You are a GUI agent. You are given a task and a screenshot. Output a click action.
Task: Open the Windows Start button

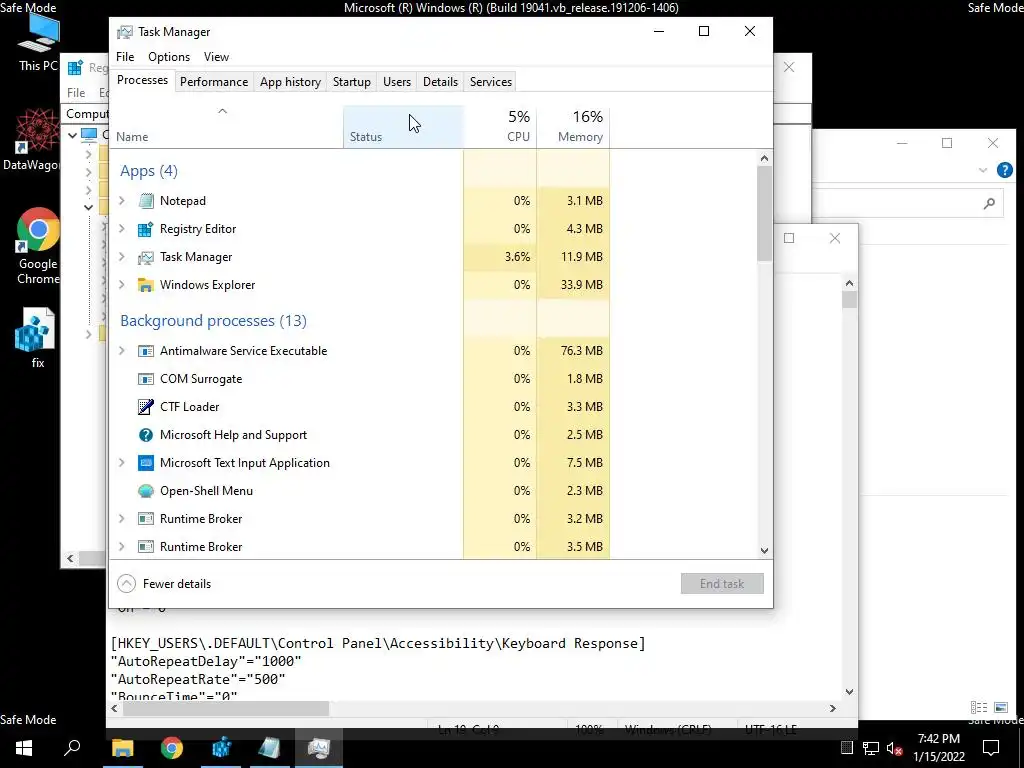point(24,748)
